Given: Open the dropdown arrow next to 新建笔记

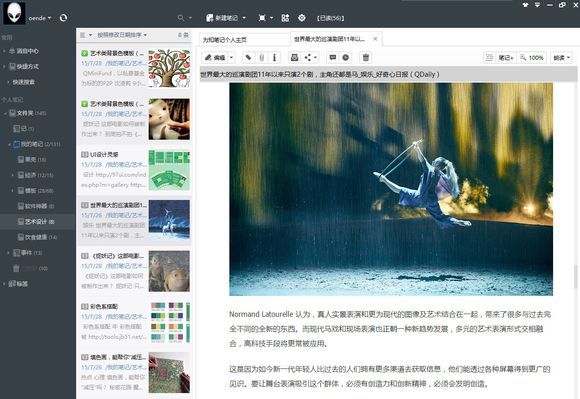Looking at the screenshot, I should click(x=244, y=18).
